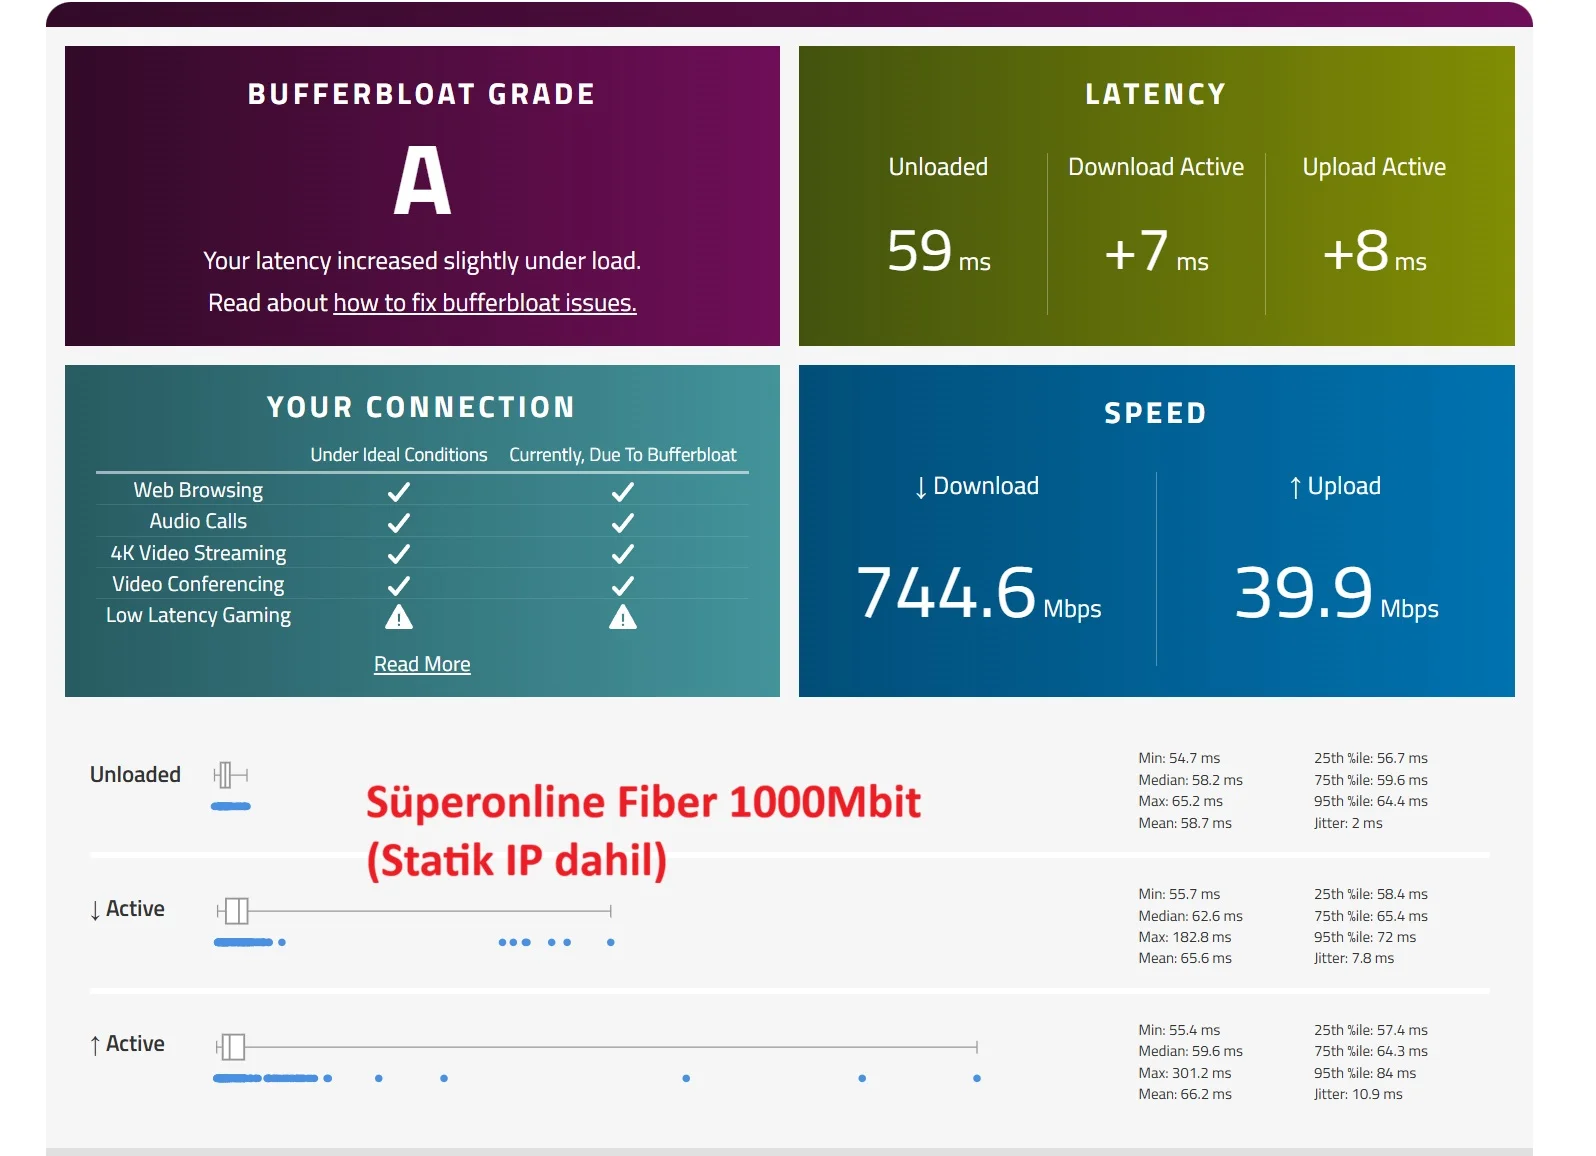The width and height of the screenshot is (1596, 1156).
Task: Click the Video Conferencing ideal checkmark
Action: pyautogui.click(x=399, y=585)
